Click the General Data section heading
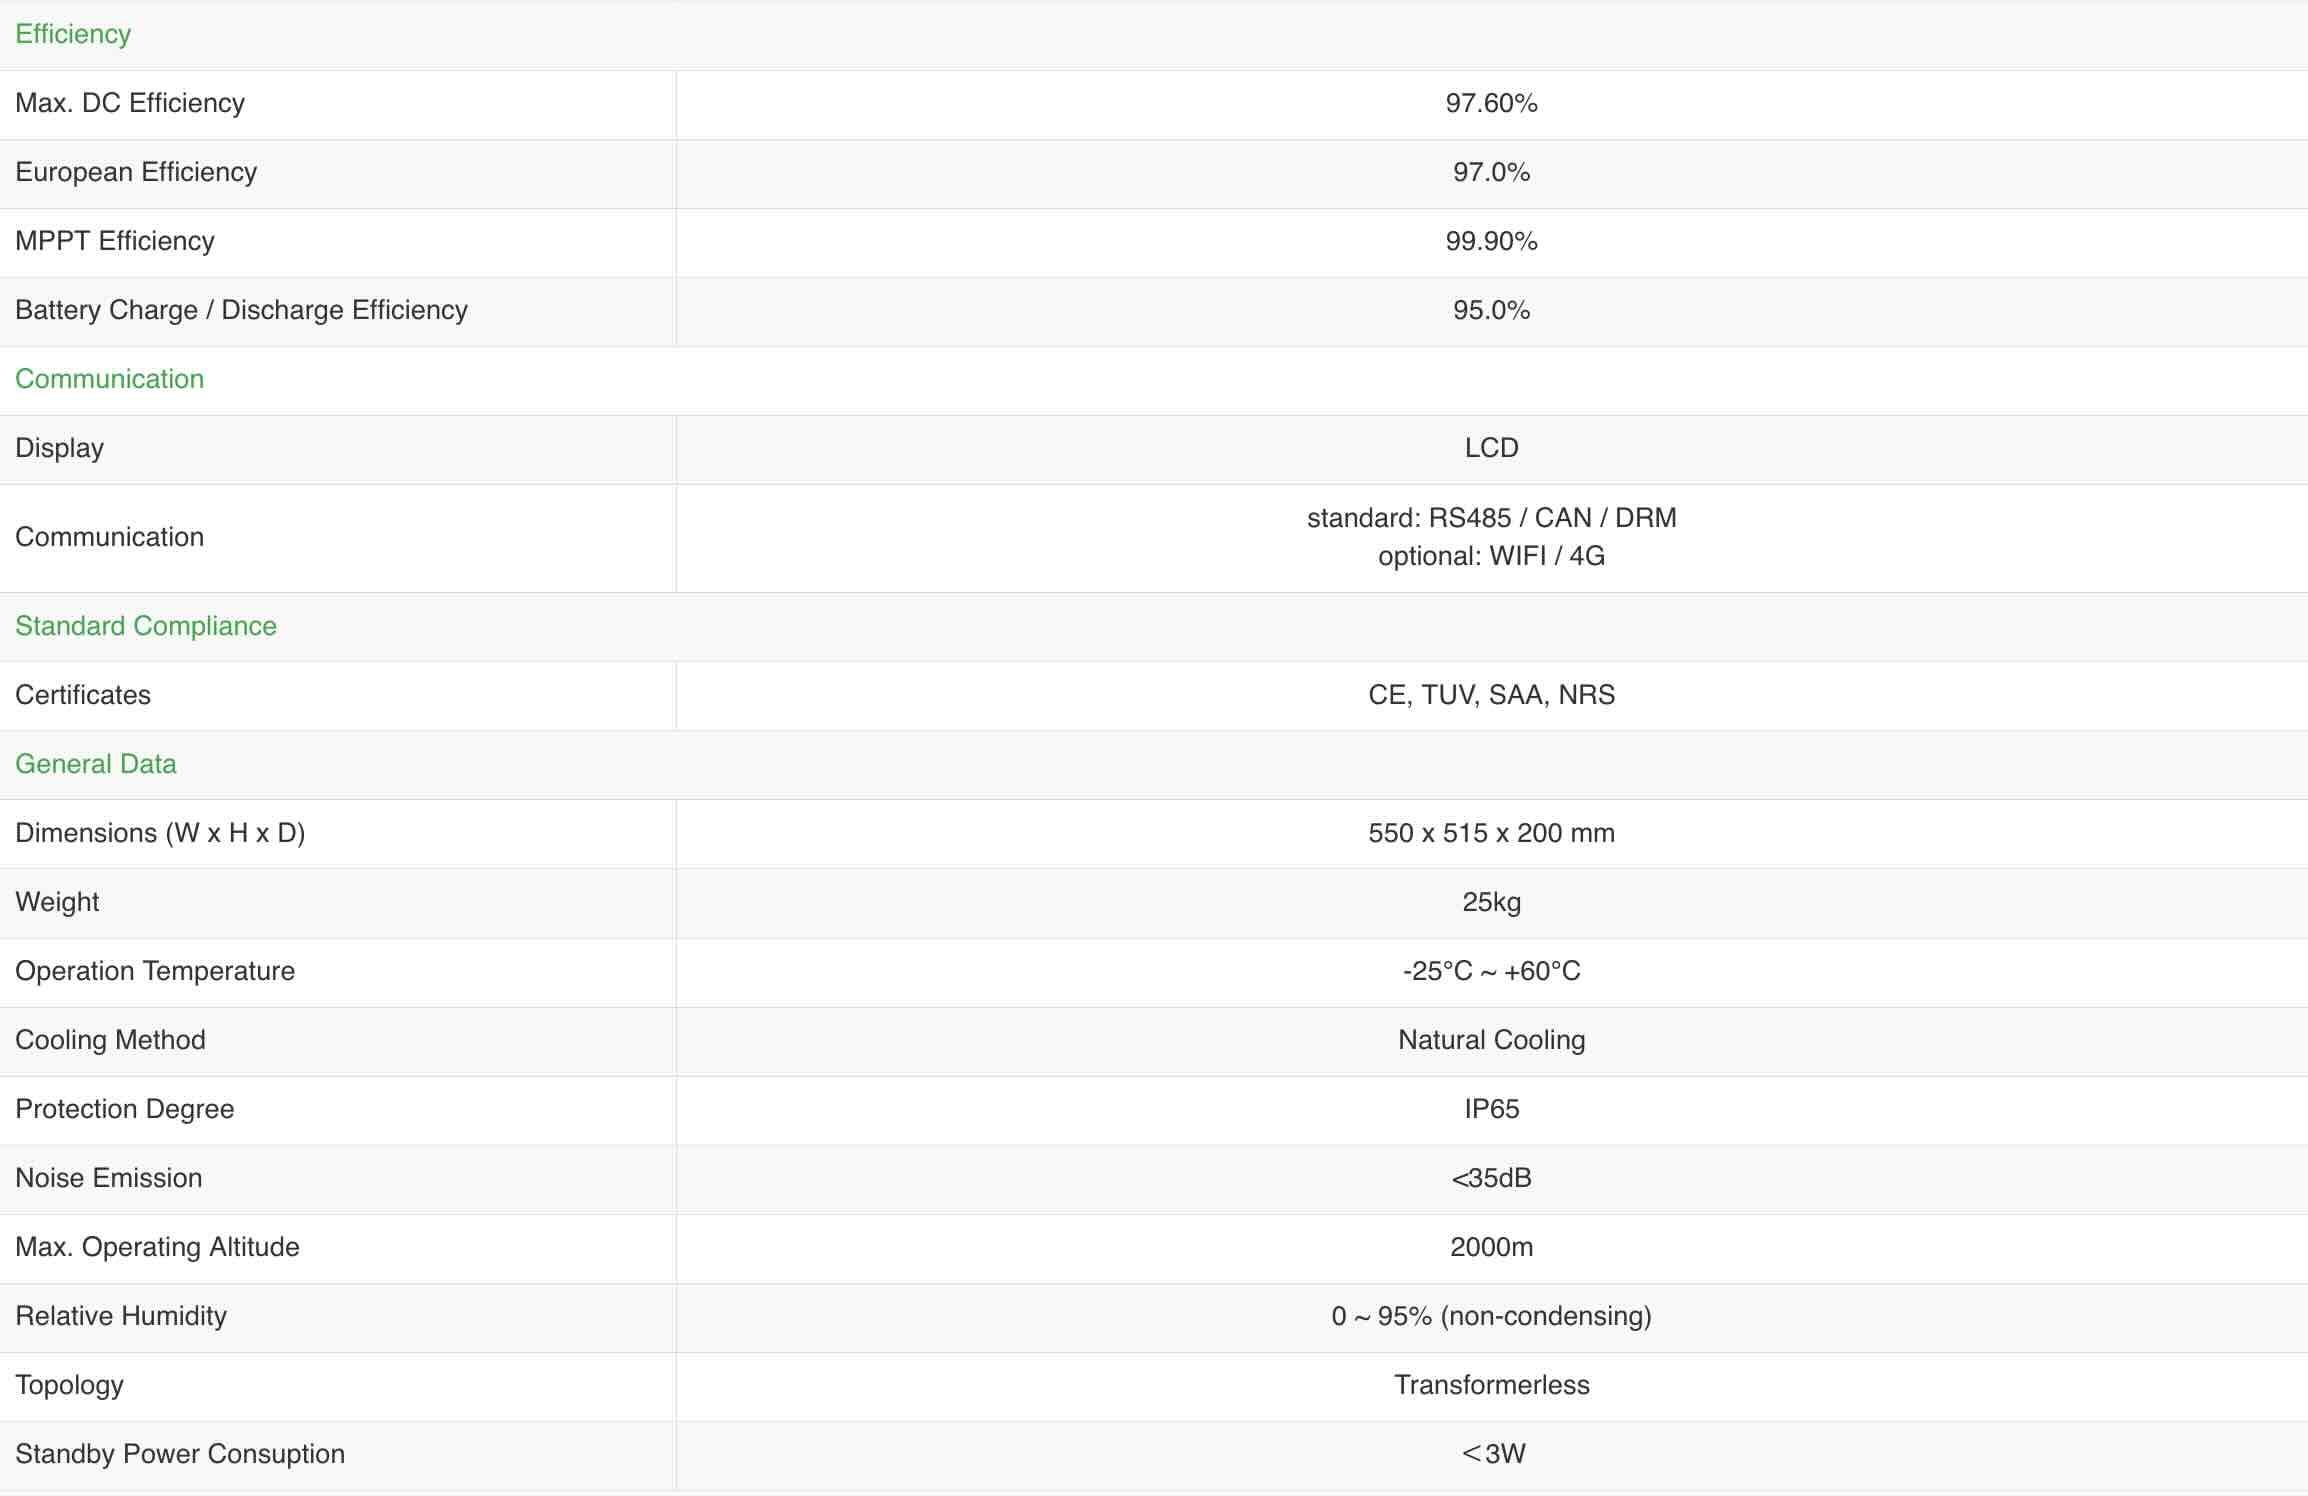Viewport: 2308px width, 1496px height. [x=95, y=764]
